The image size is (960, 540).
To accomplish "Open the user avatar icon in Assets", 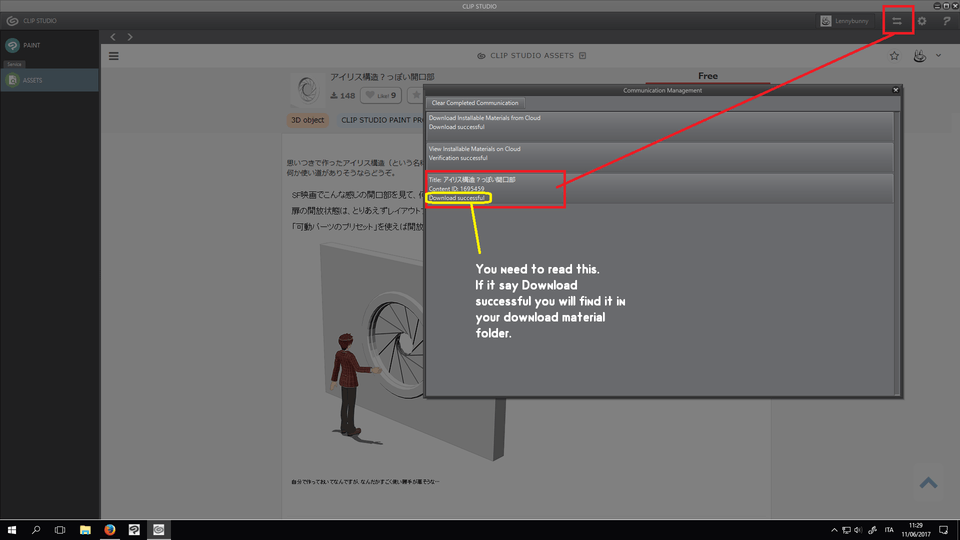I will point(920,56).
